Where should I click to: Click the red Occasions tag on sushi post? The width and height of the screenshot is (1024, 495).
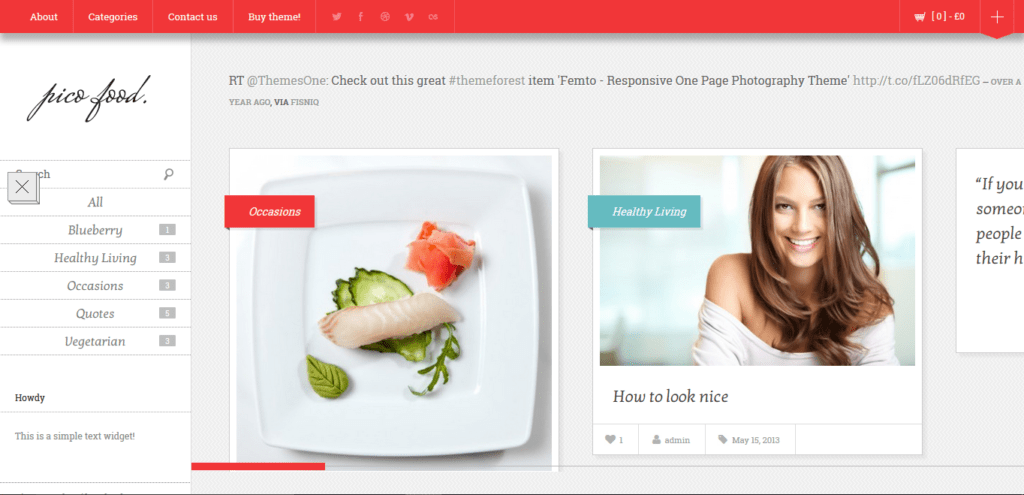click(270, 212)
